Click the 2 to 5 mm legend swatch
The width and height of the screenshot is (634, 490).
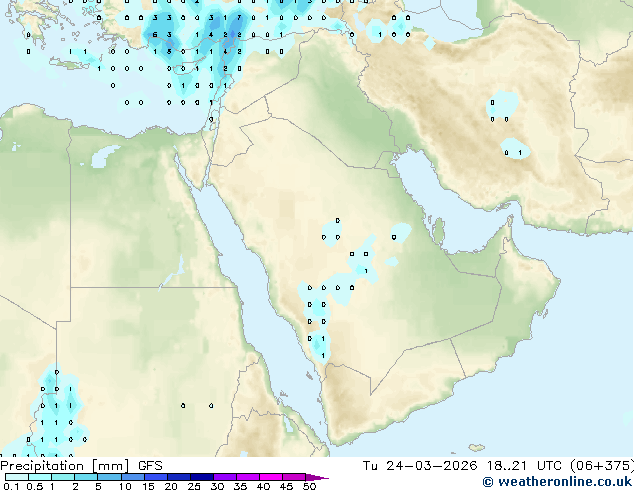pos(86,477)
